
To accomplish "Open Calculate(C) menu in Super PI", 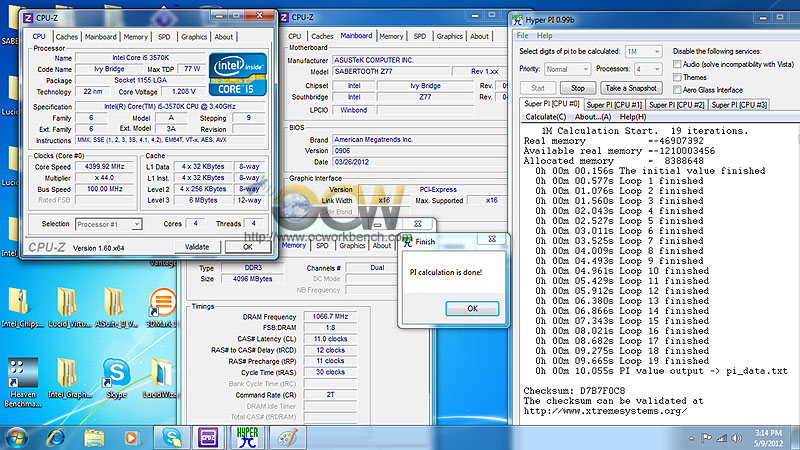I will pyautogui.click(x=545, y=117).
